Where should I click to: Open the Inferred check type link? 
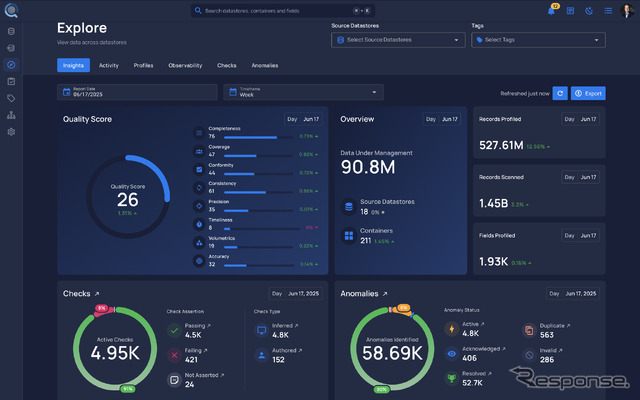285,326
